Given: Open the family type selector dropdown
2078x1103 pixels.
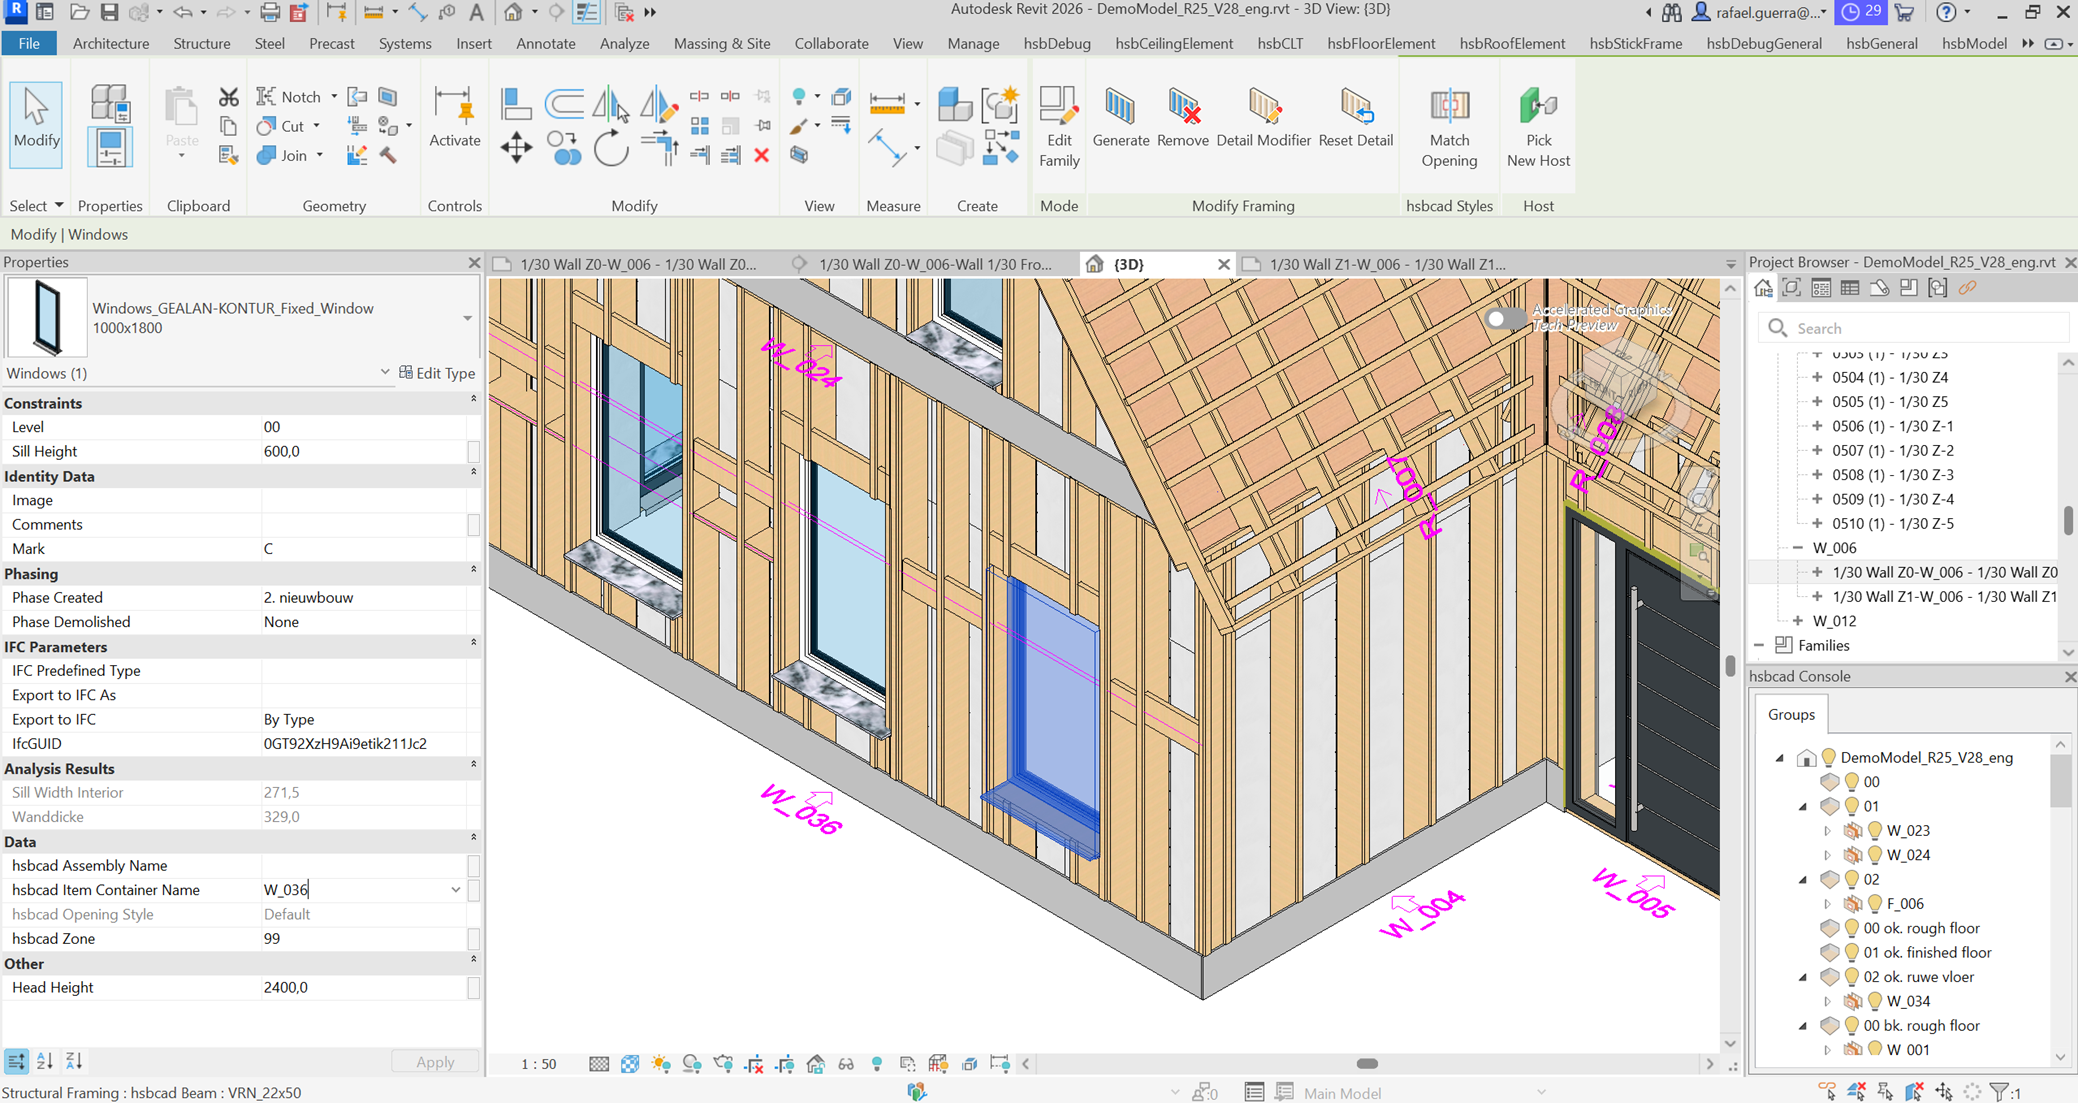Looking at the screenshot, I should (x=467, y=318).
